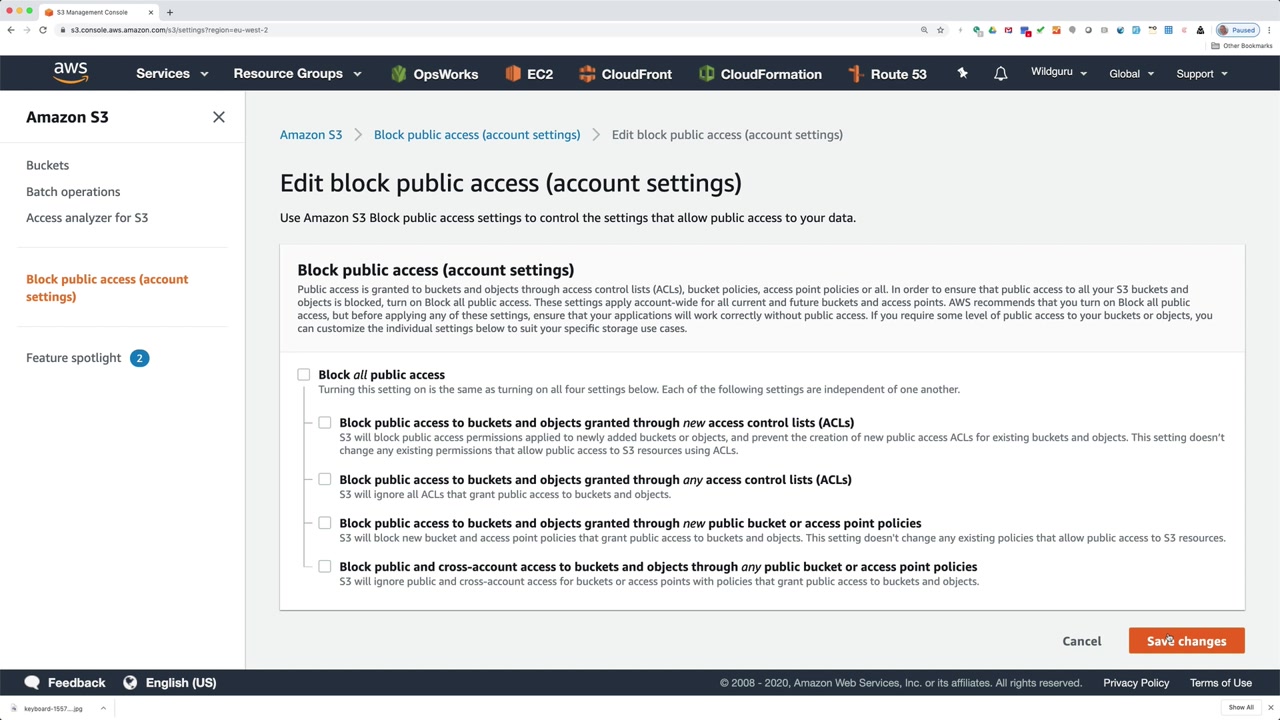Click the Paused profile button
The width and height of the screenshot is (1280, 720).
point(1237,30)
